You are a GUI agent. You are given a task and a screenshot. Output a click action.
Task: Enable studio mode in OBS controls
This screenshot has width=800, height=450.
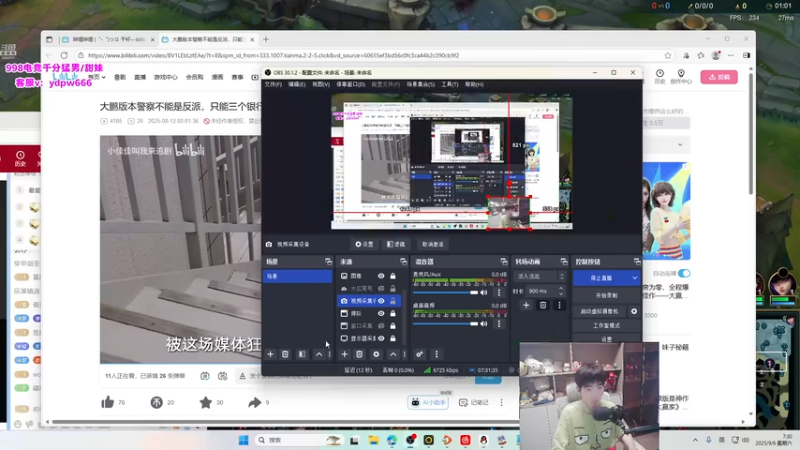click(x=606, y=326)
